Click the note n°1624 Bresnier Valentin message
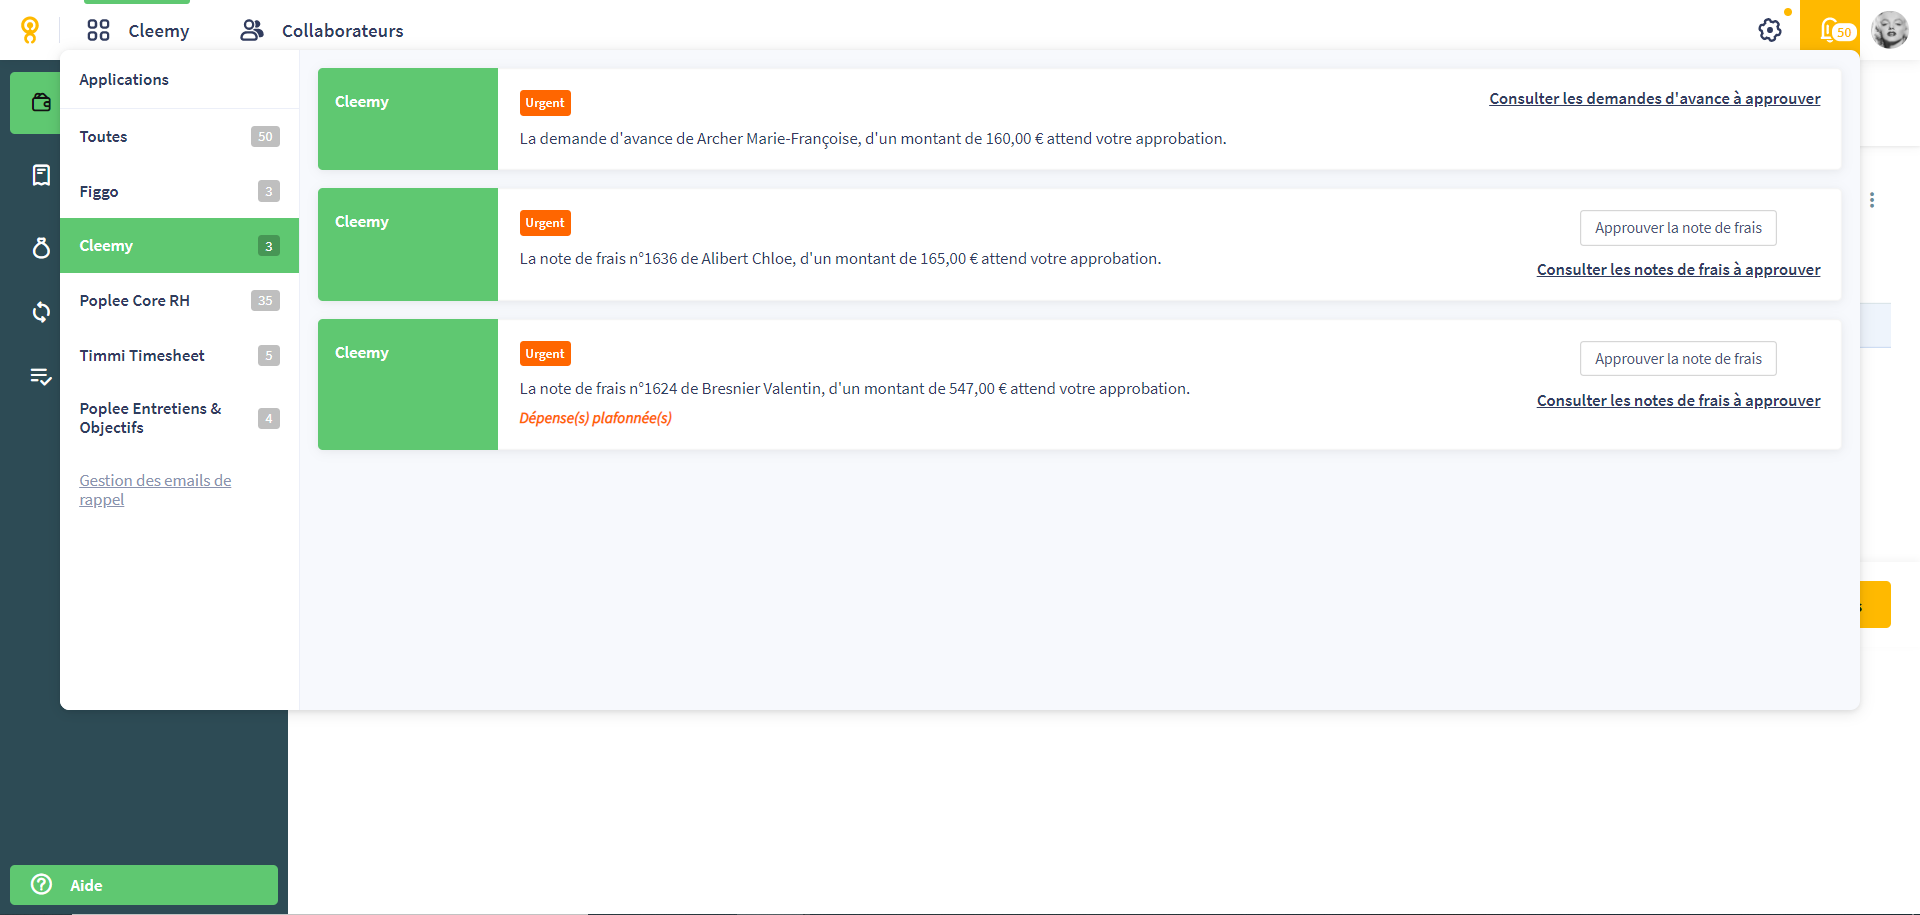 (854, 388)
